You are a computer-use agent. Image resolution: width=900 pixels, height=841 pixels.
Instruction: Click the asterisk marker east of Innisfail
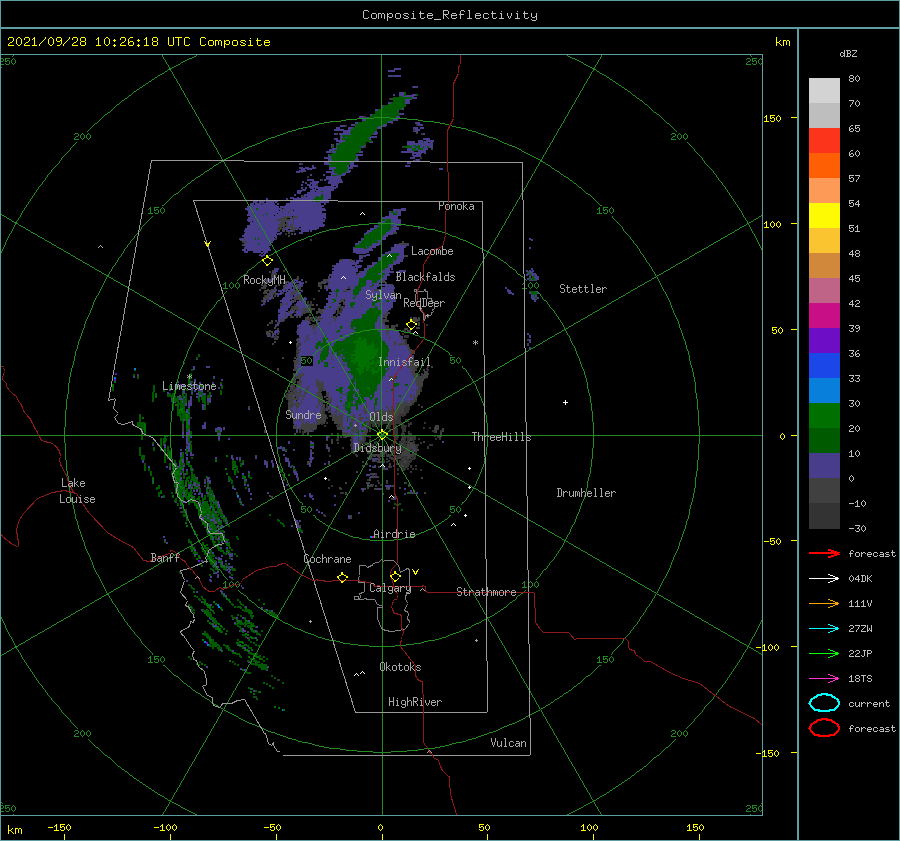pyautogui.click(x=475, y=343)
